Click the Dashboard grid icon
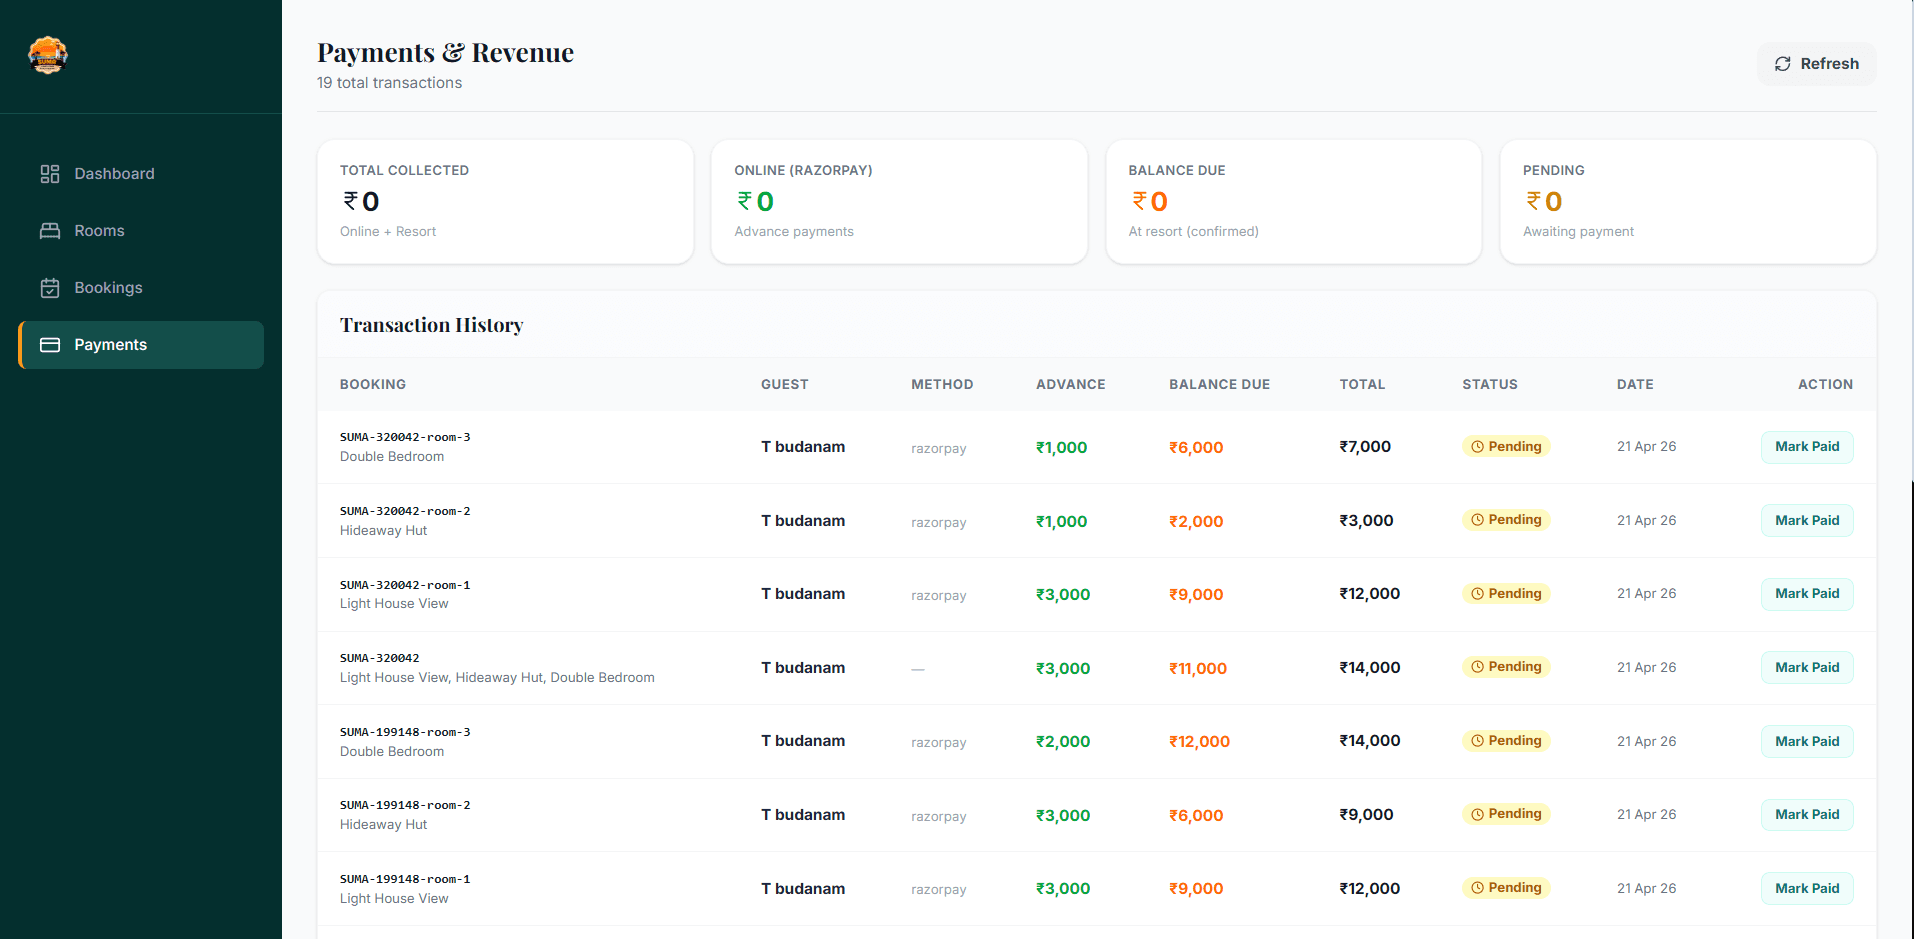This screenshot has width=1914, height=939. (x=50, y=174)
